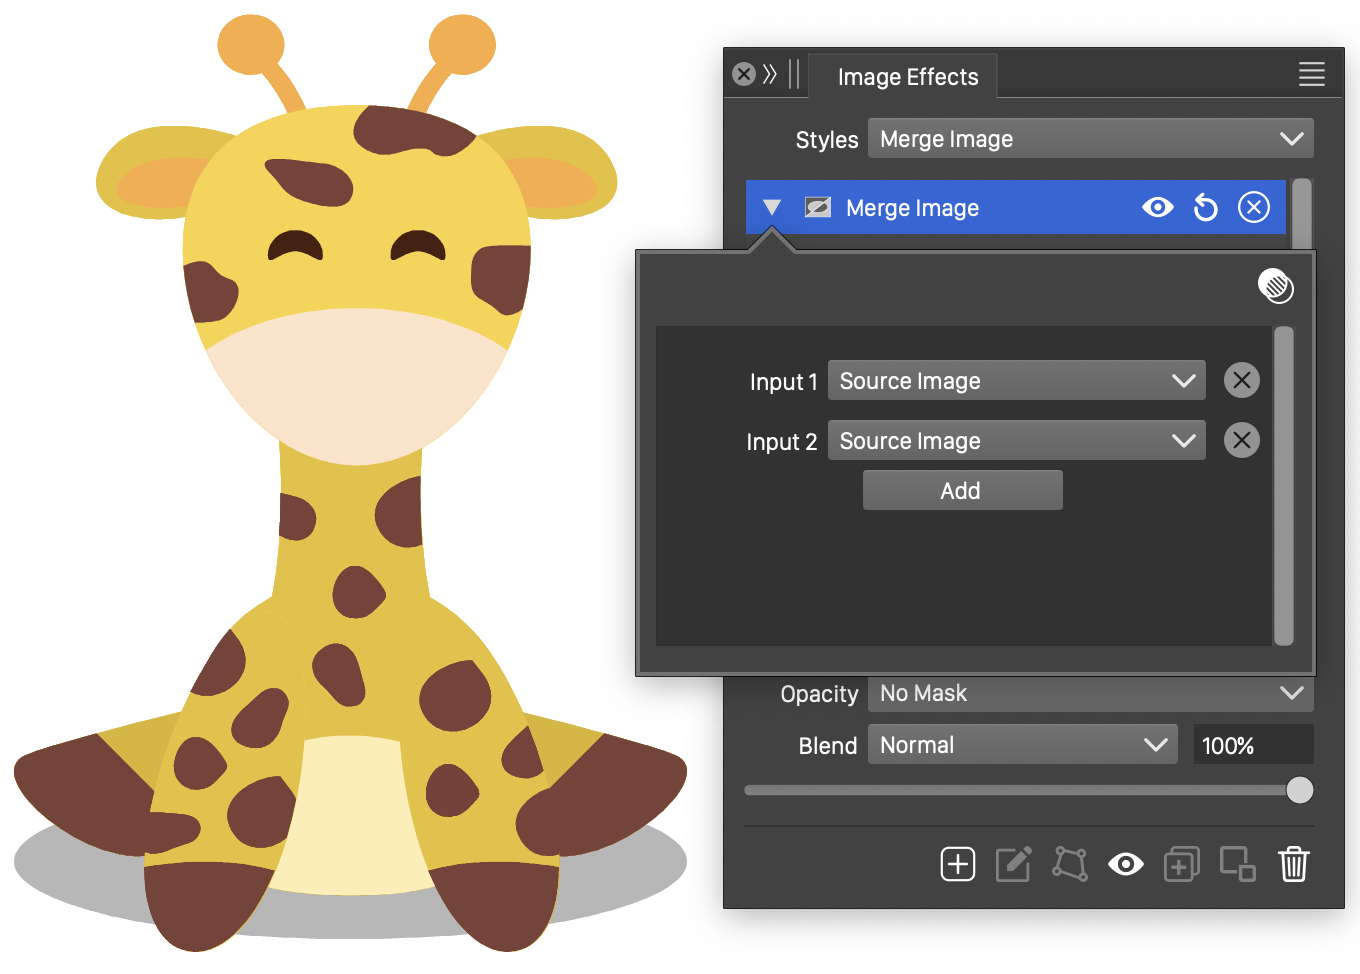Add new effect with plus icon
Viewport: 1360px width, 974px height.
(x=957, y=864)
